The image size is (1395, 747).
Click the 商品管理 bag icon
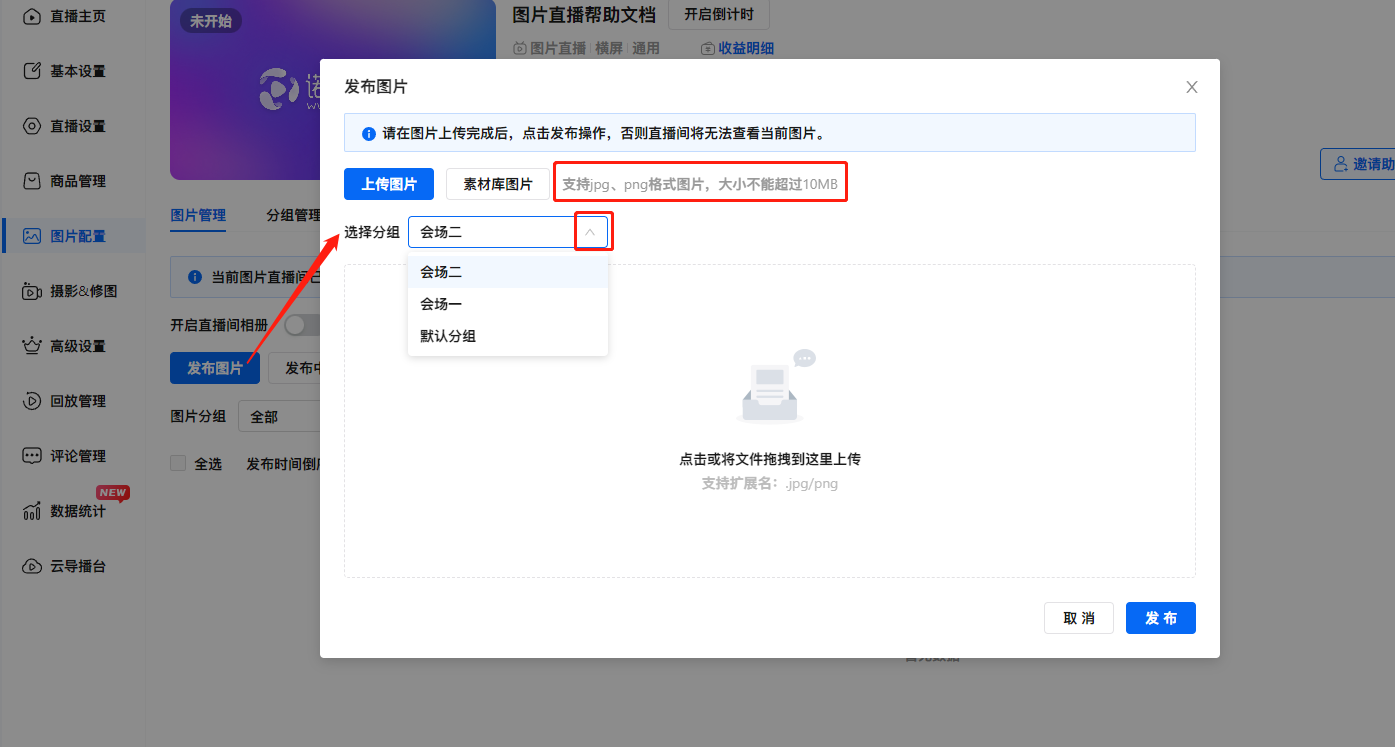pos(32,181)
